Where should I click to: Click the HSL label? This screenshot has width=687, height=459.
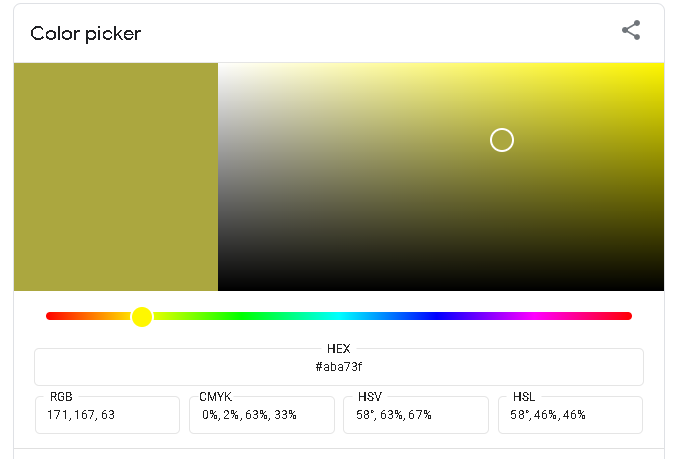click(524, 396)
